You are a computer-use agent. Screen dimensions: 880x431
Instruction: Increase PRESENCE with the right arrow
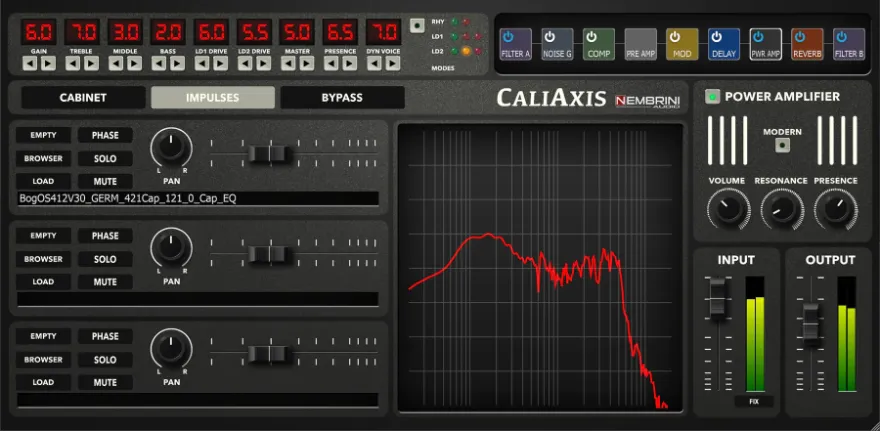click(350, 63)
